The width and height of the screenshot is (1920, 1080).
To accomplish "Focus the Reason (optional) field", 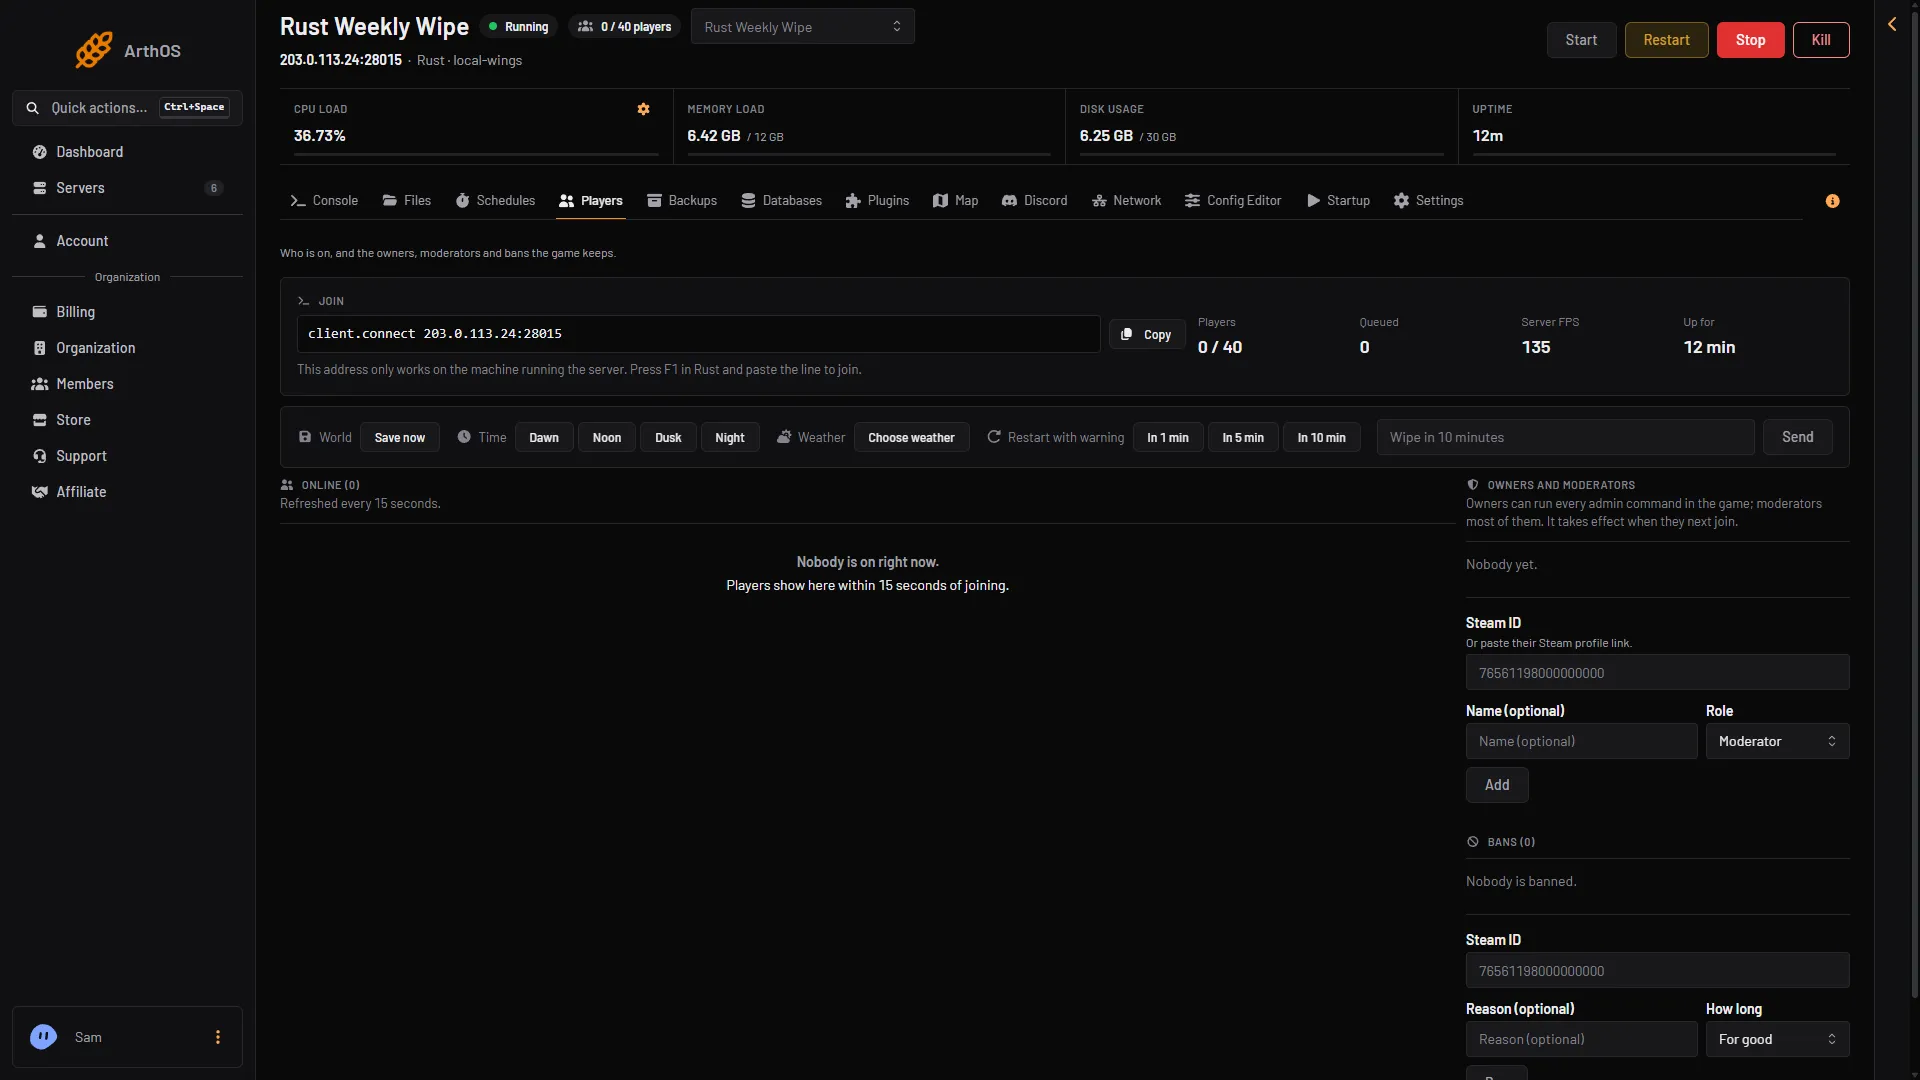I will (1581, 1039).
